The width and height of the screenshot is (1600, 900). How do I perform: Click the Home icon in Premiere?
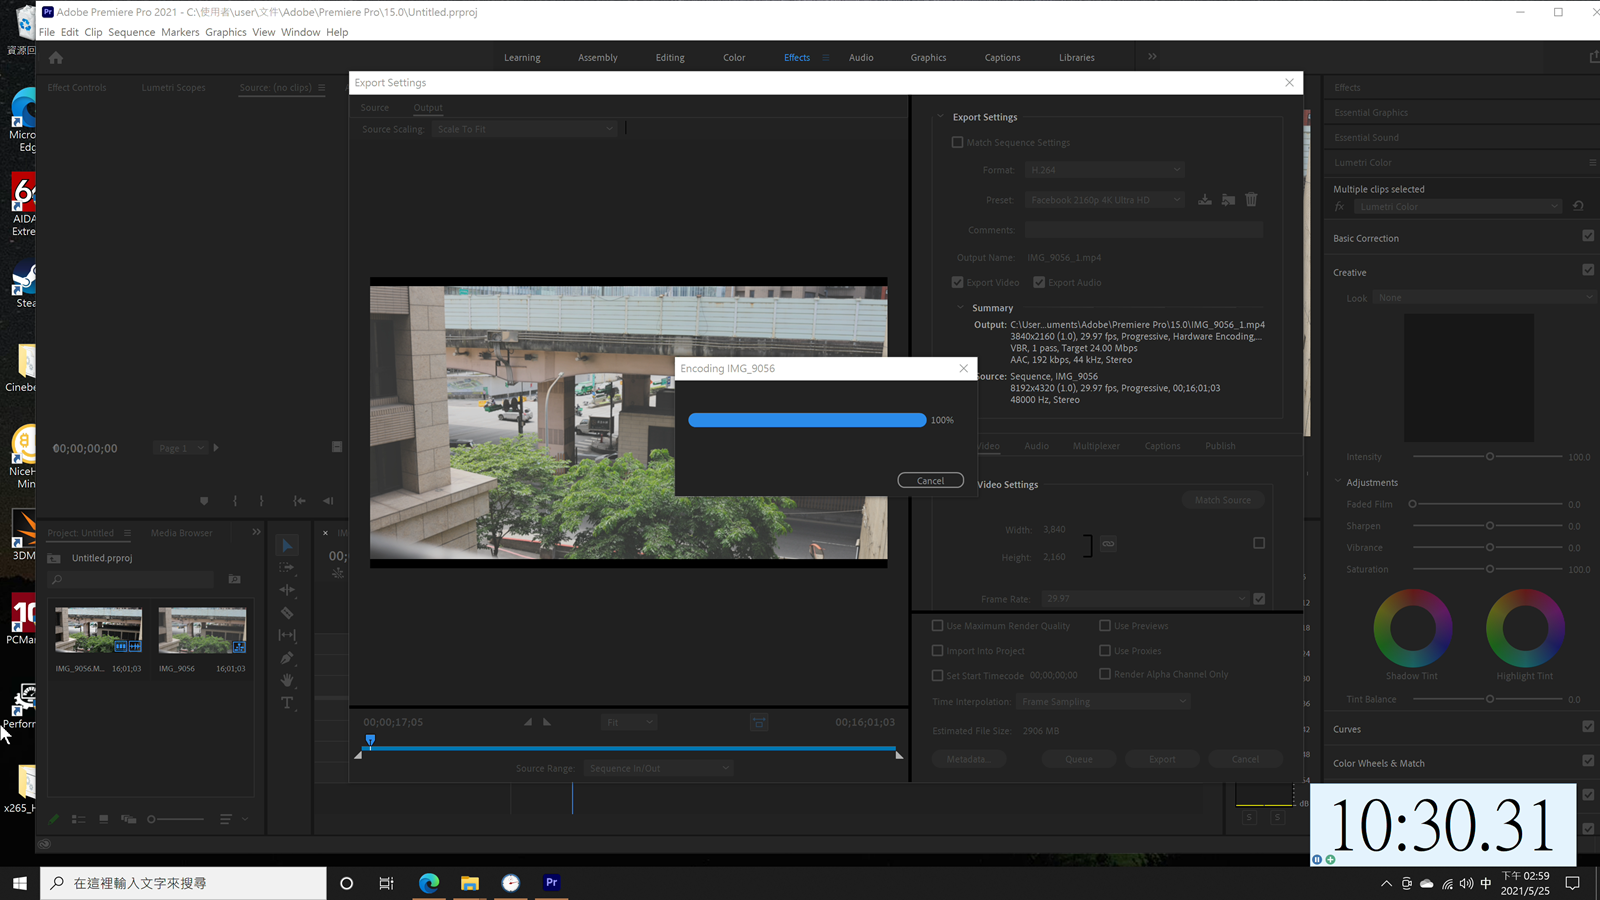tap(56, 58)
